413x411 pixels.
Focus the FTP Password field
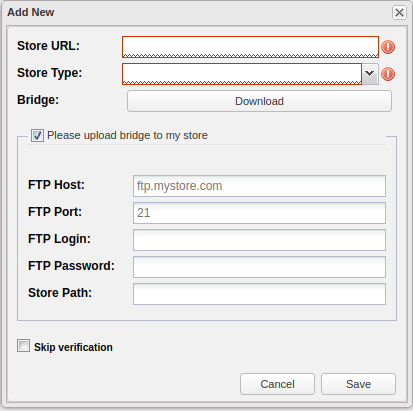[259, 267]
